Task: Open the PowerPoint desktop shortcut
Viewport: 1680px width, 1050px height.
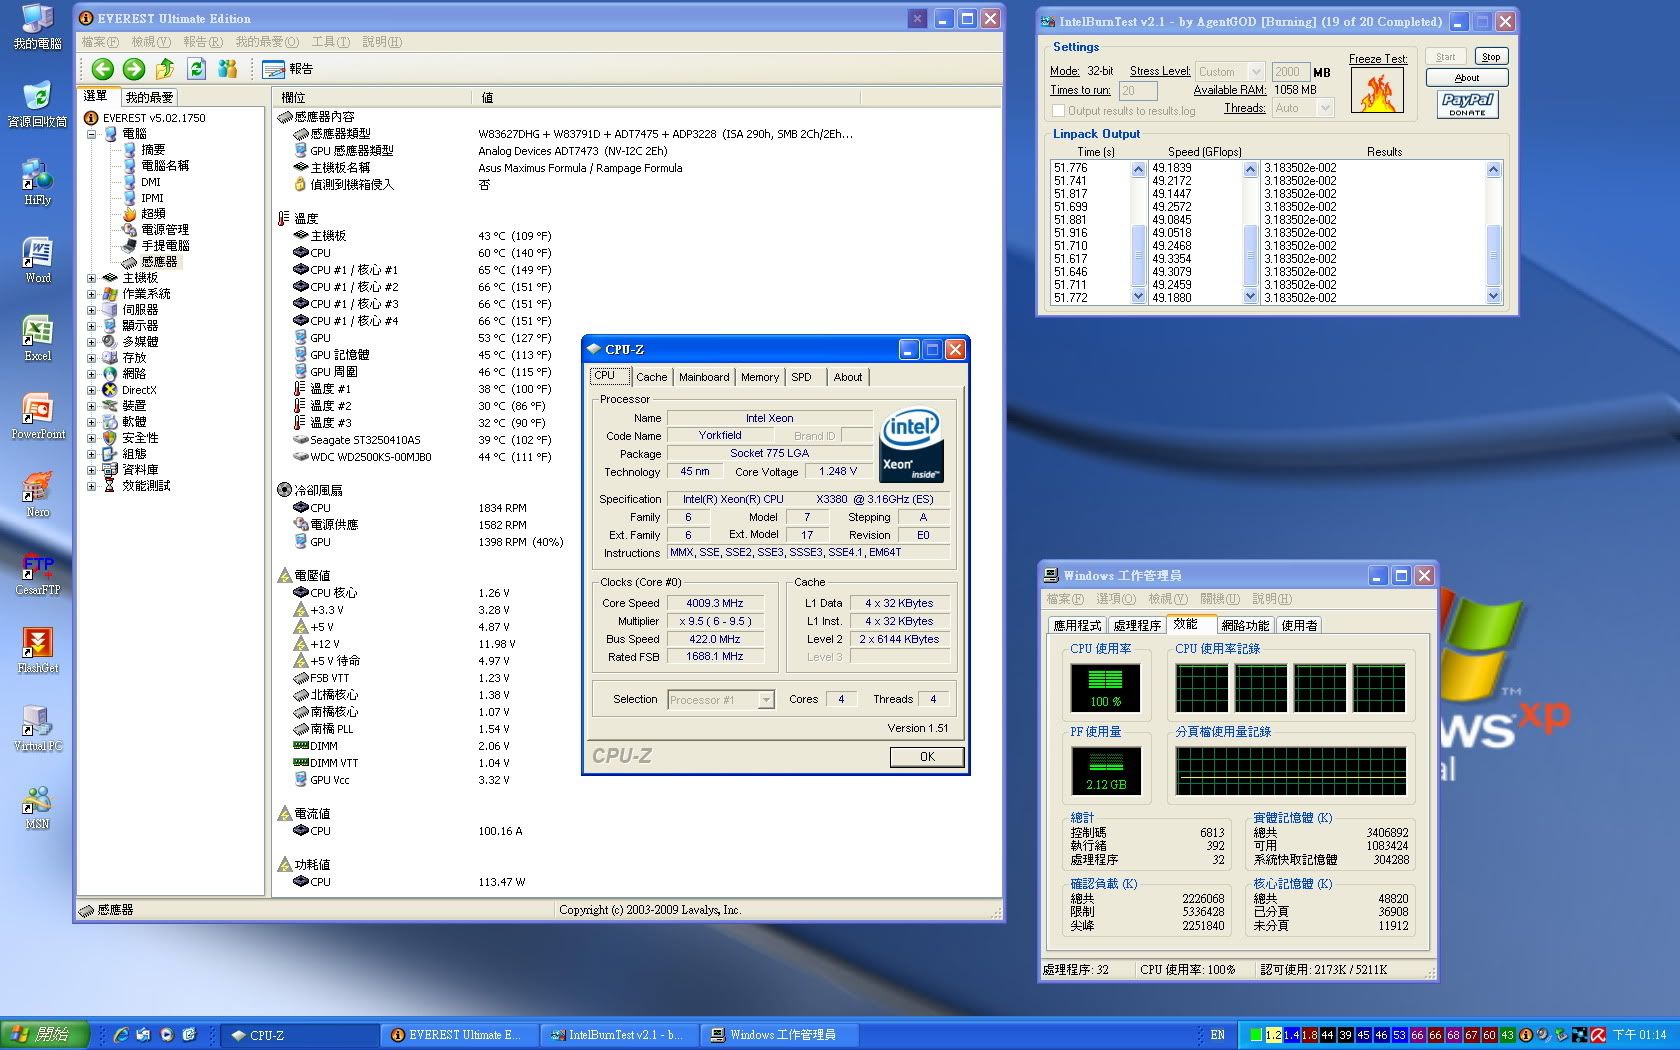Action: (37, 417)
